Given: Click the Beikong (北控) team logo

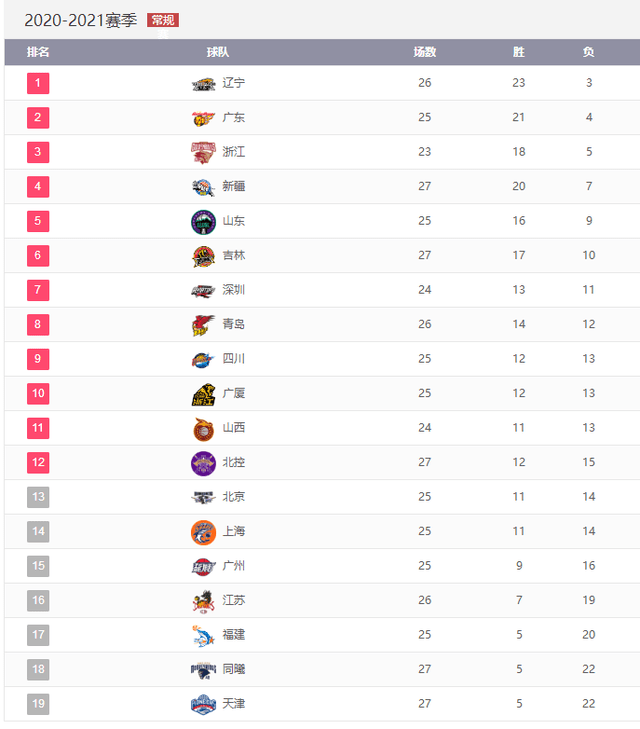Looking at the screenshot, I should 203,463.
